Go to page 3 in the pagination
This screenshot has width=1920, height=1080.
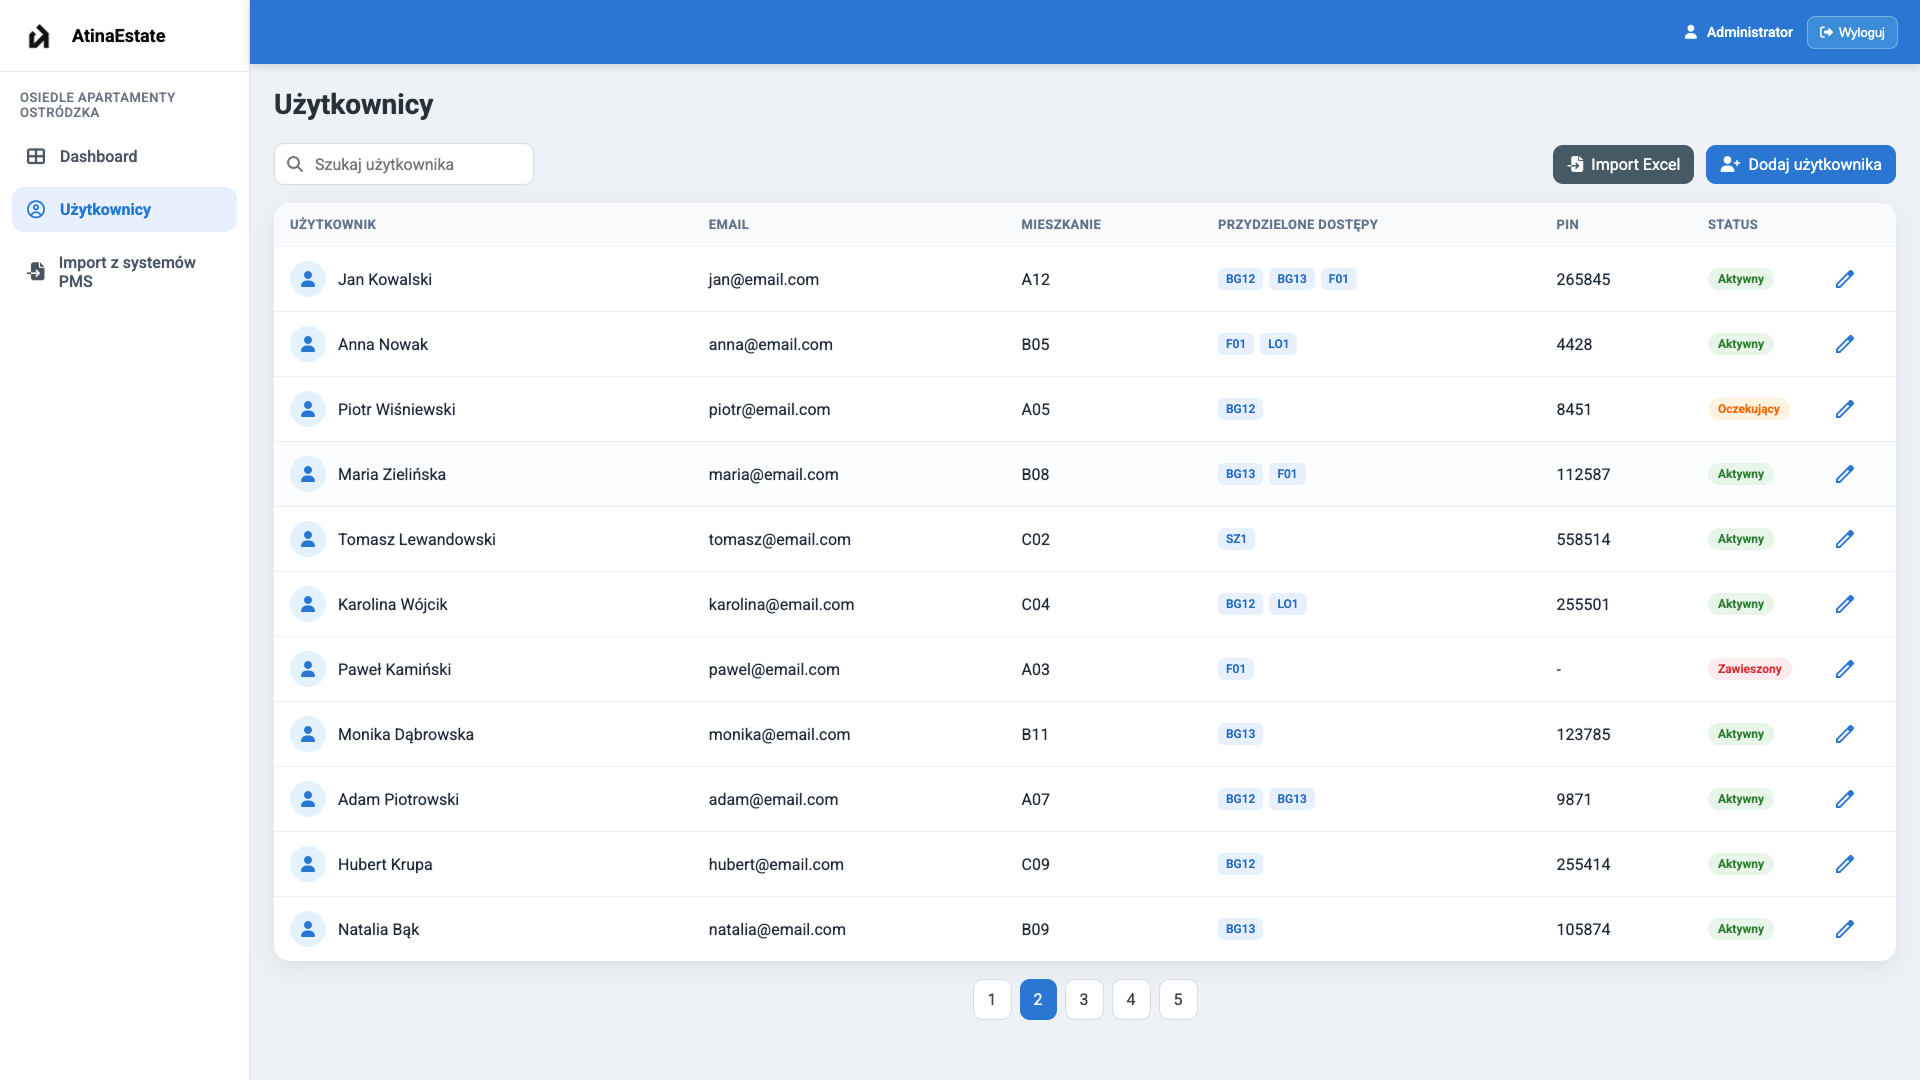(x=1083, y=999)
